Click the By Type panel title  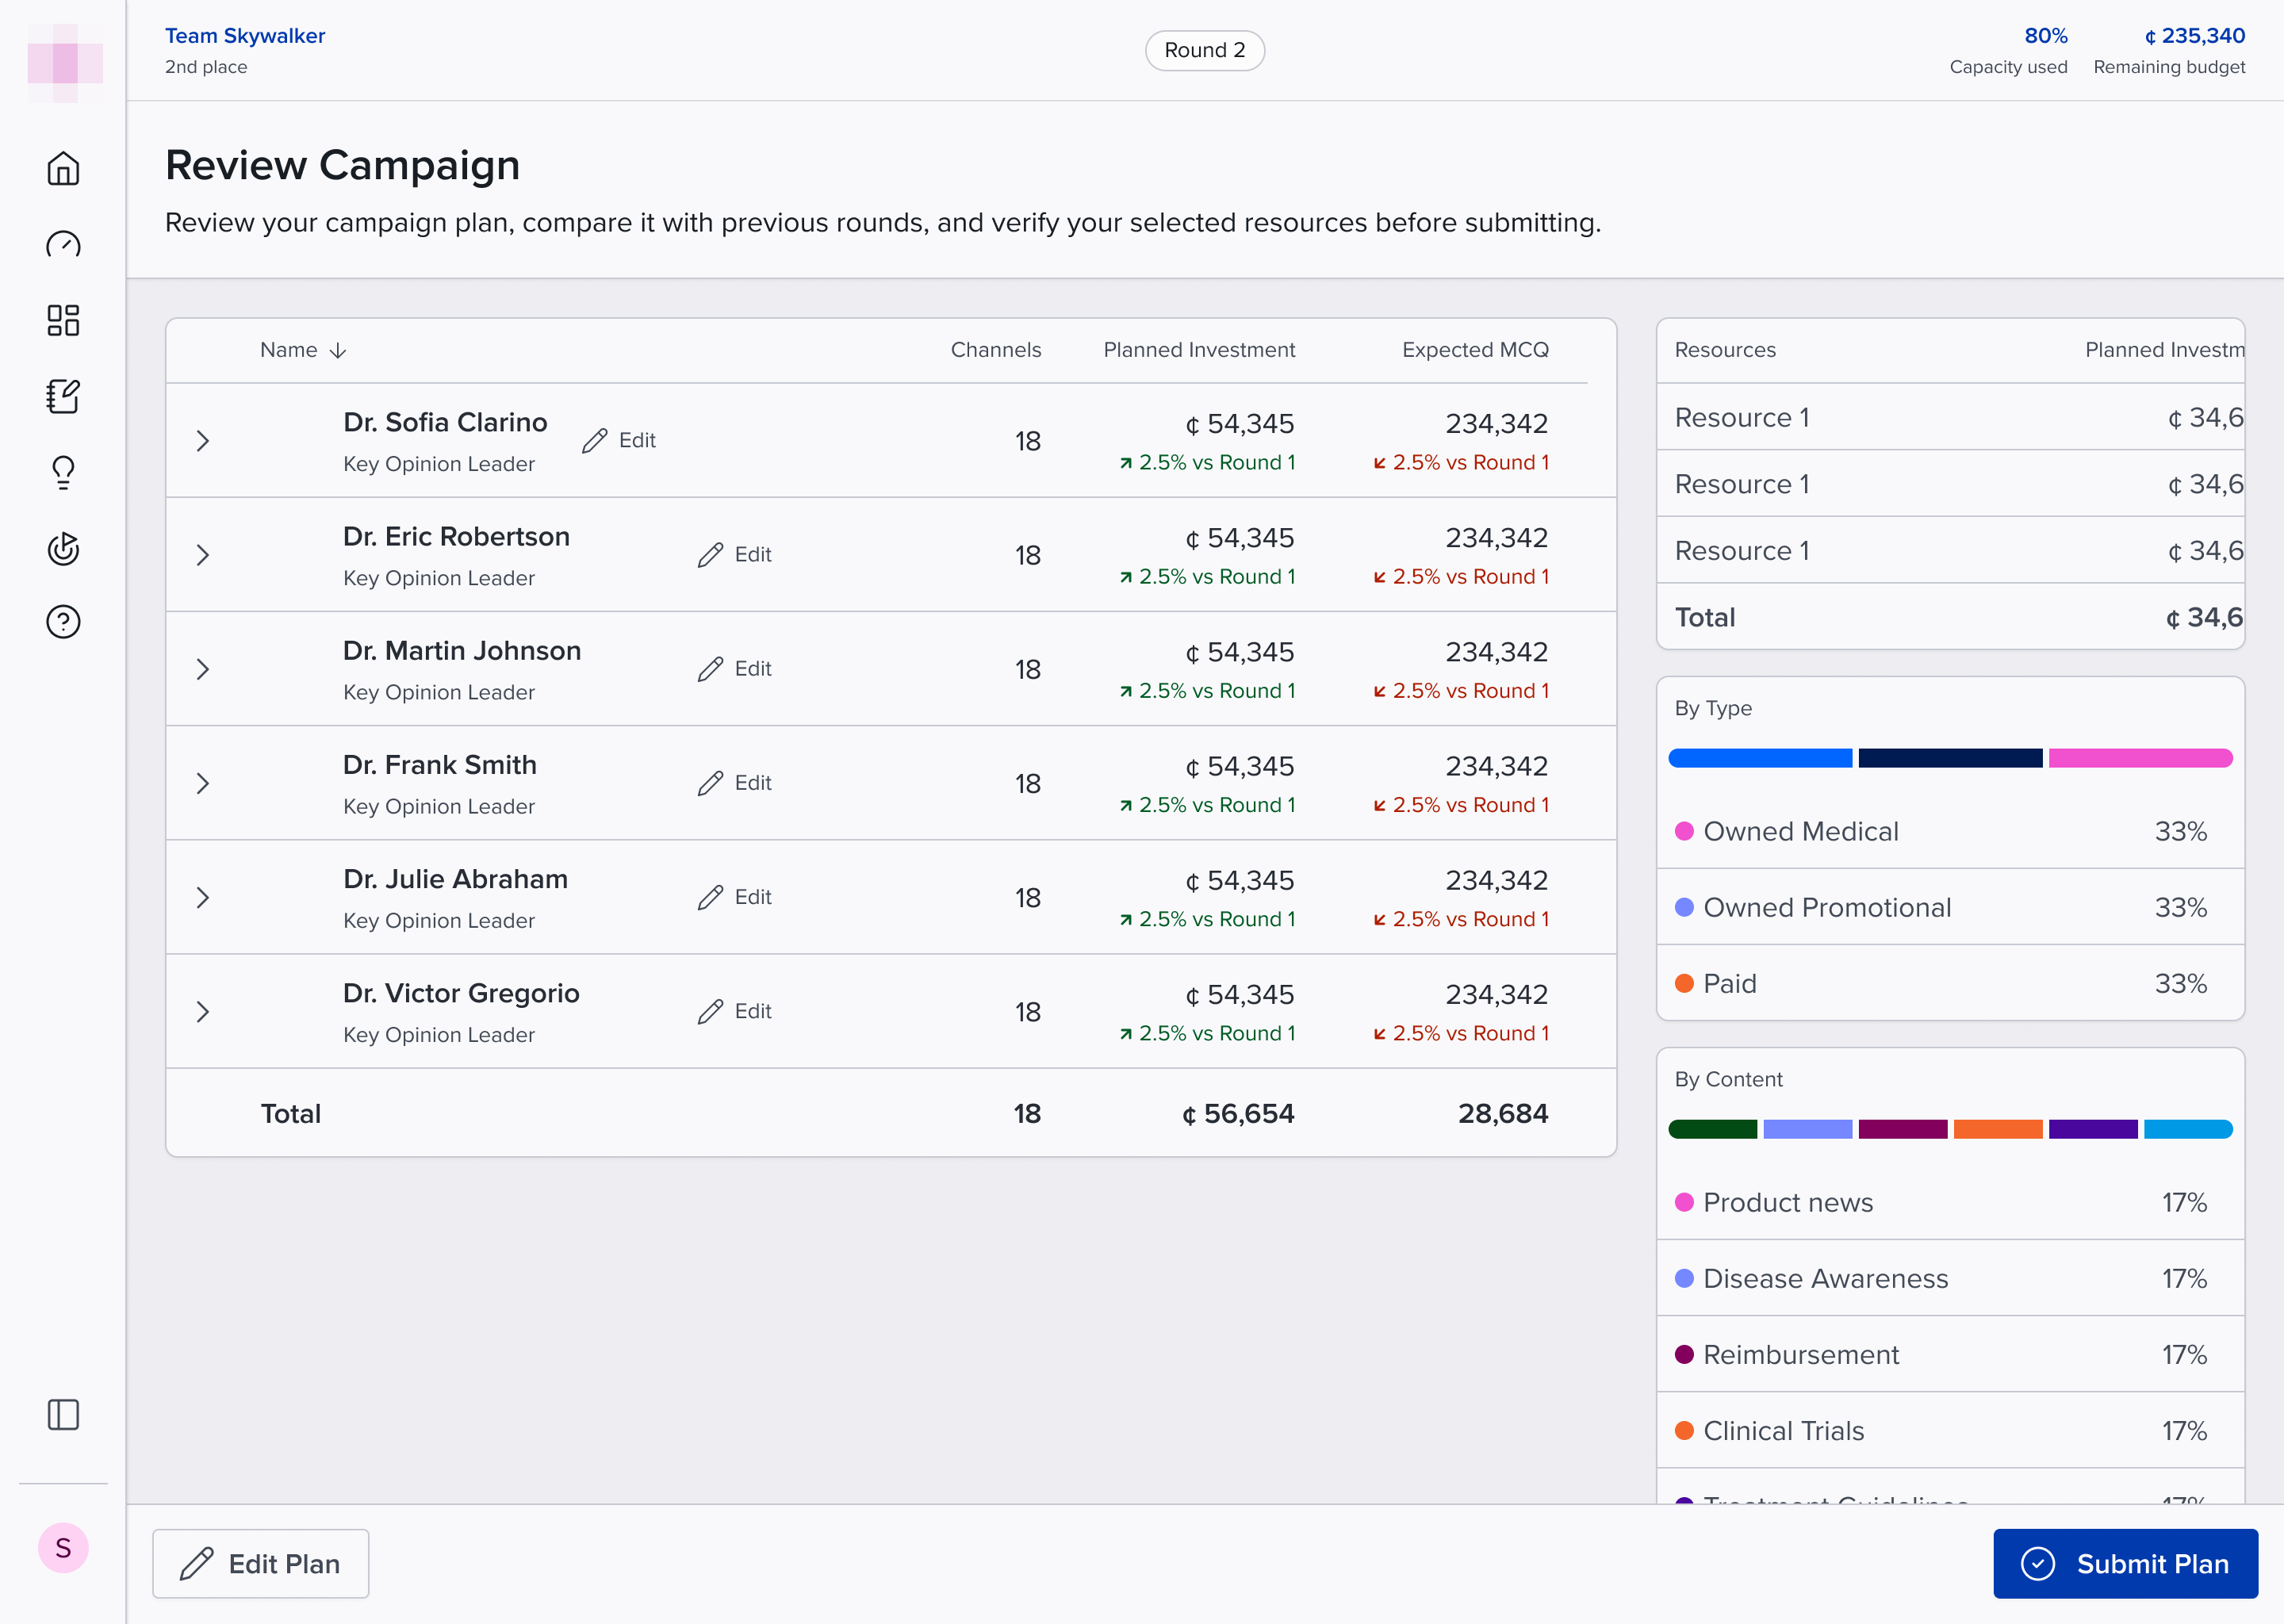tap(1713, 708)
